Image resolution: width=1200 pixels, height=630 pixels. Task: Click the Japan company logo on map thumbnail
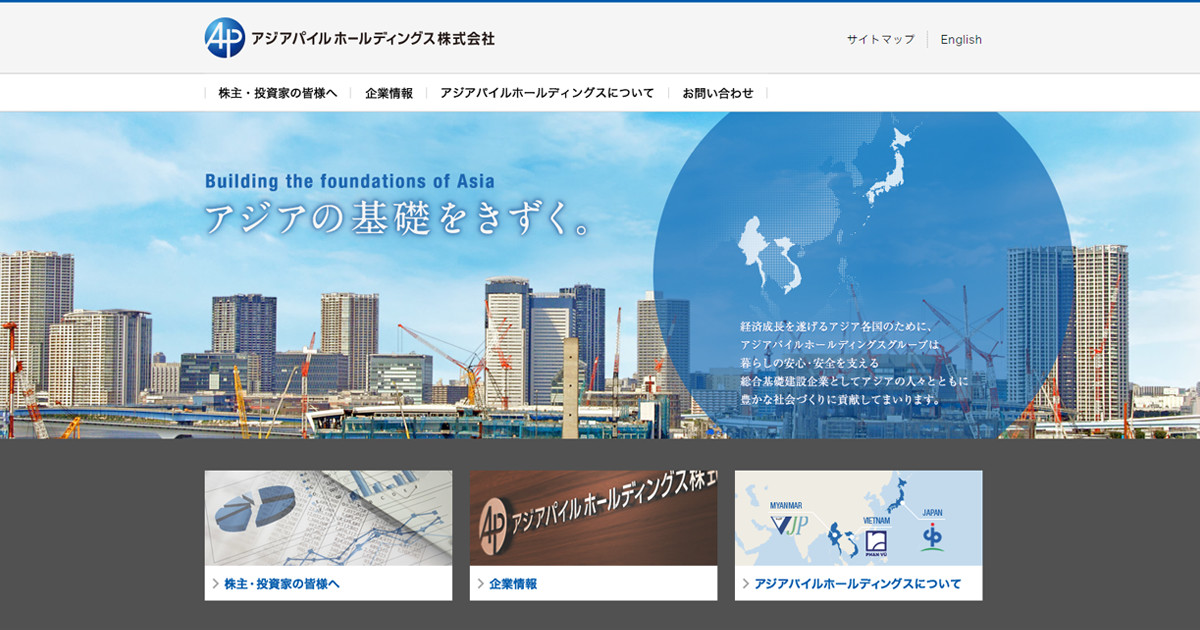coord(932,538)
